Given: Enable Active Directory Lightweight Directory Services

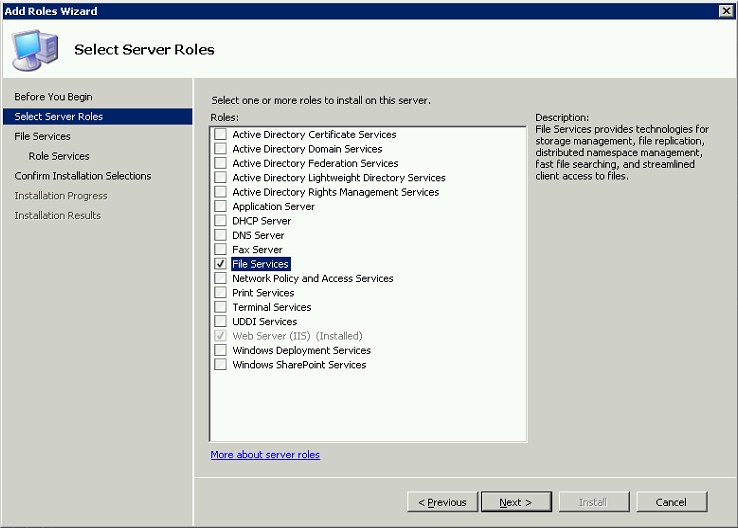Looking at the screenshot, I should tap(220, 177).
